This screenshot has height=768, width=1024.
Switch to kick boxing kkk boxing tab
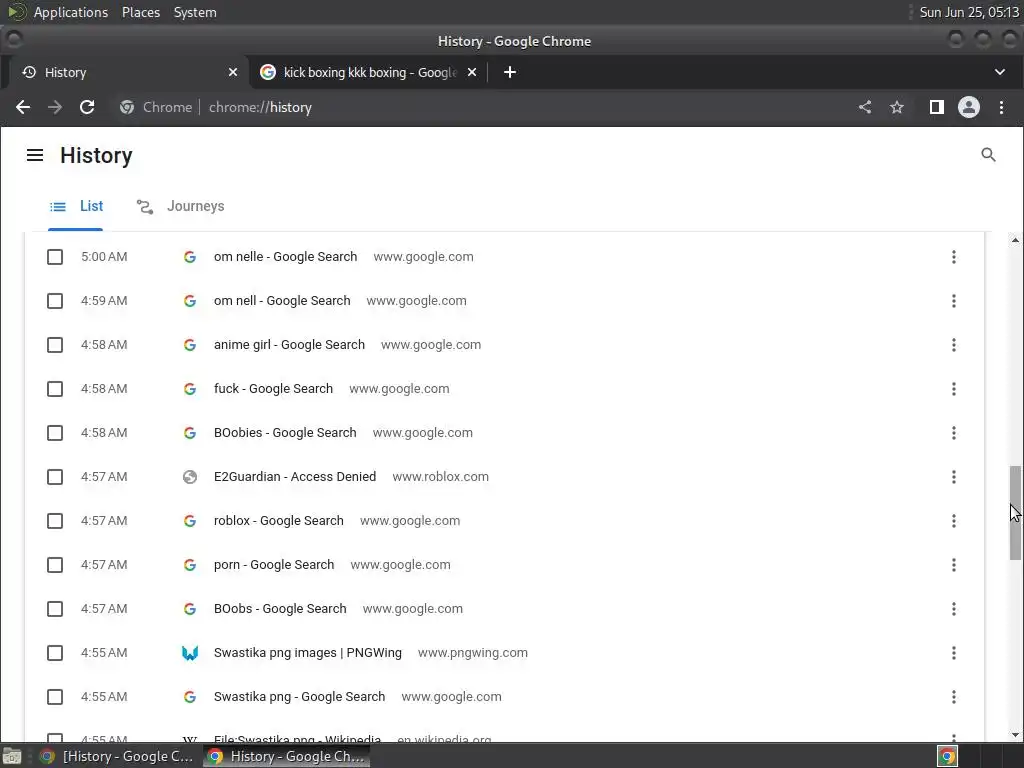click(x=369, y=72)
